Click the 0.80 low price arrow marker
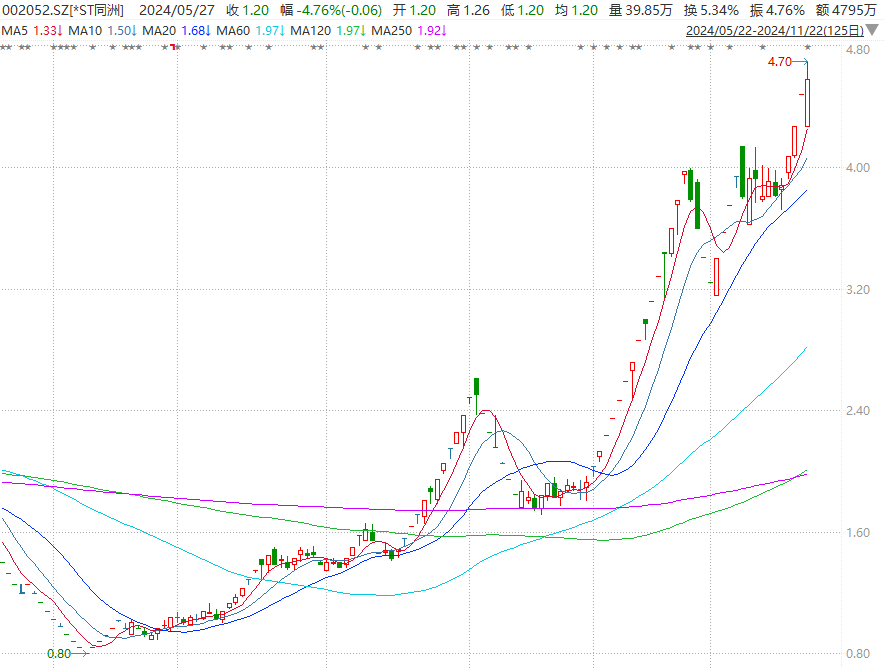The image size is (885, 668). (68, 654)
